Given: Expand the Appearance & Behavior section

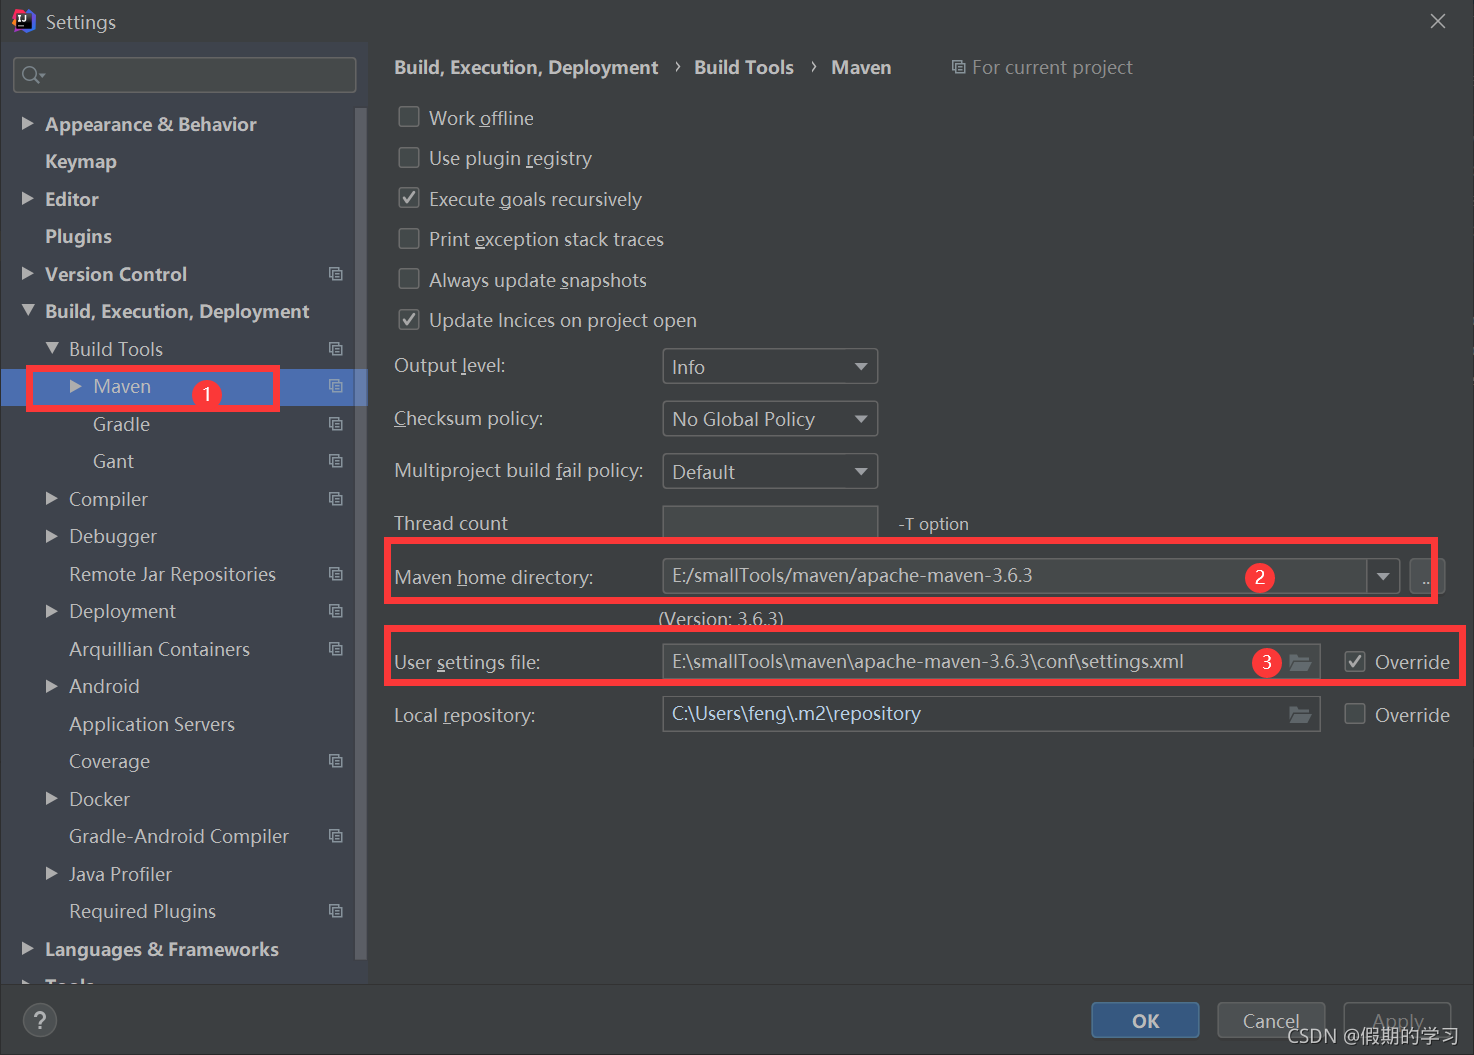Looking at the screenshot, I should point(28,123).
